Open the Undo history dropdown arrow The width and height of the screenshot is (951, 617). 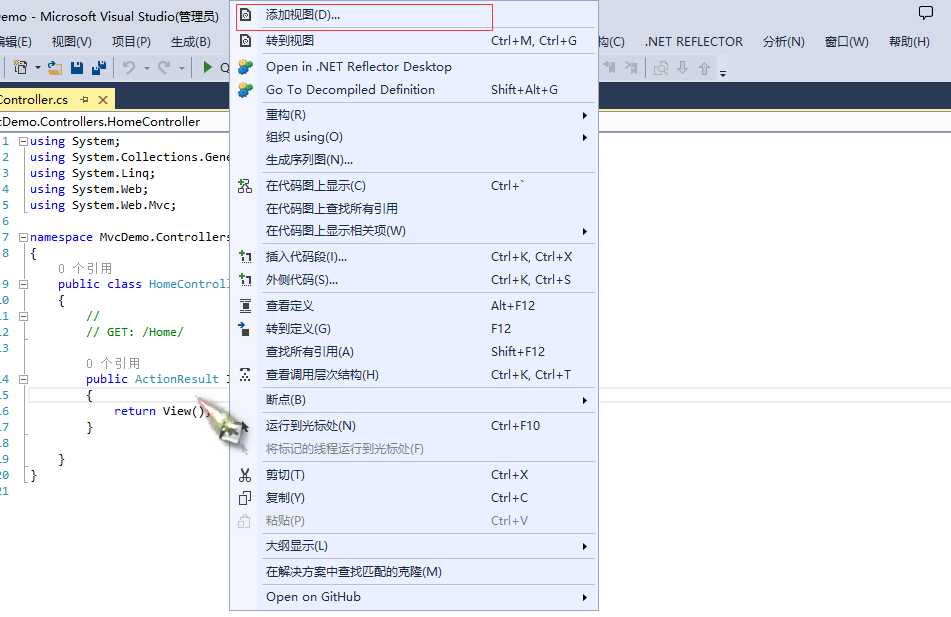pyautogui.click(x=147, y=68)
